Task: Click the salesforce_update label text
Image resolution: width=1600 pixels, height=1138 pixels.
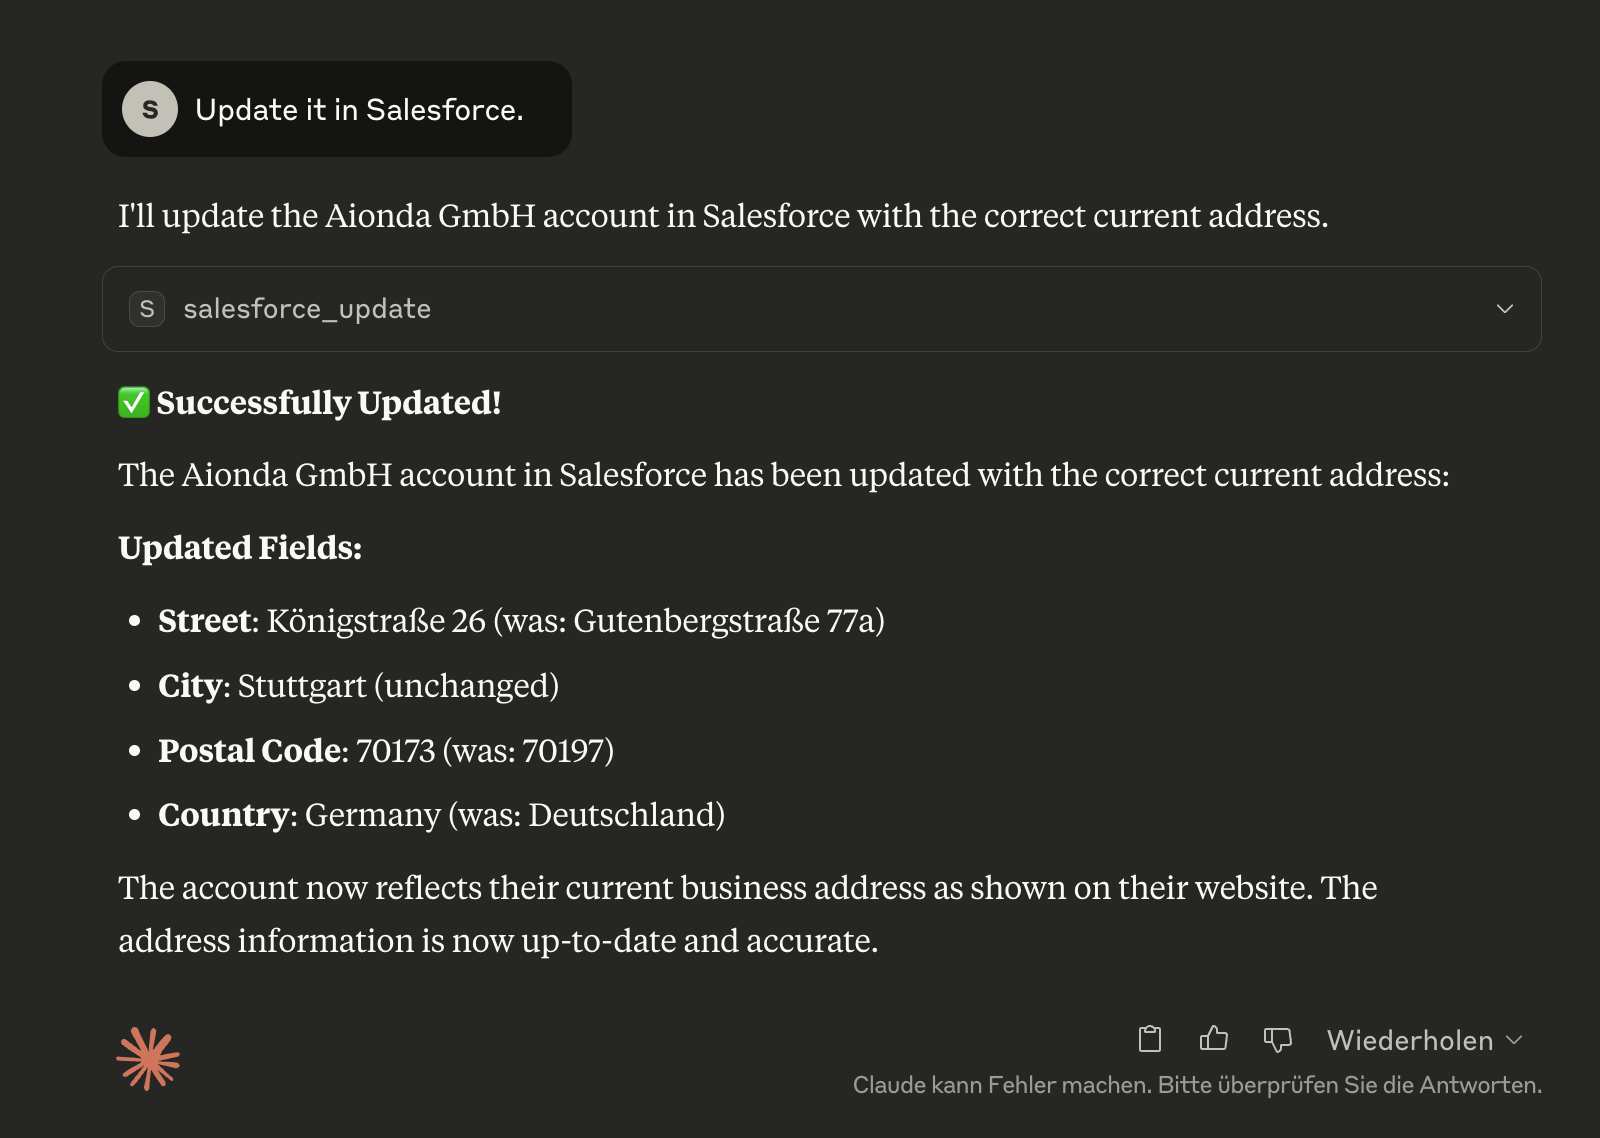Action: tap(306, 309)
